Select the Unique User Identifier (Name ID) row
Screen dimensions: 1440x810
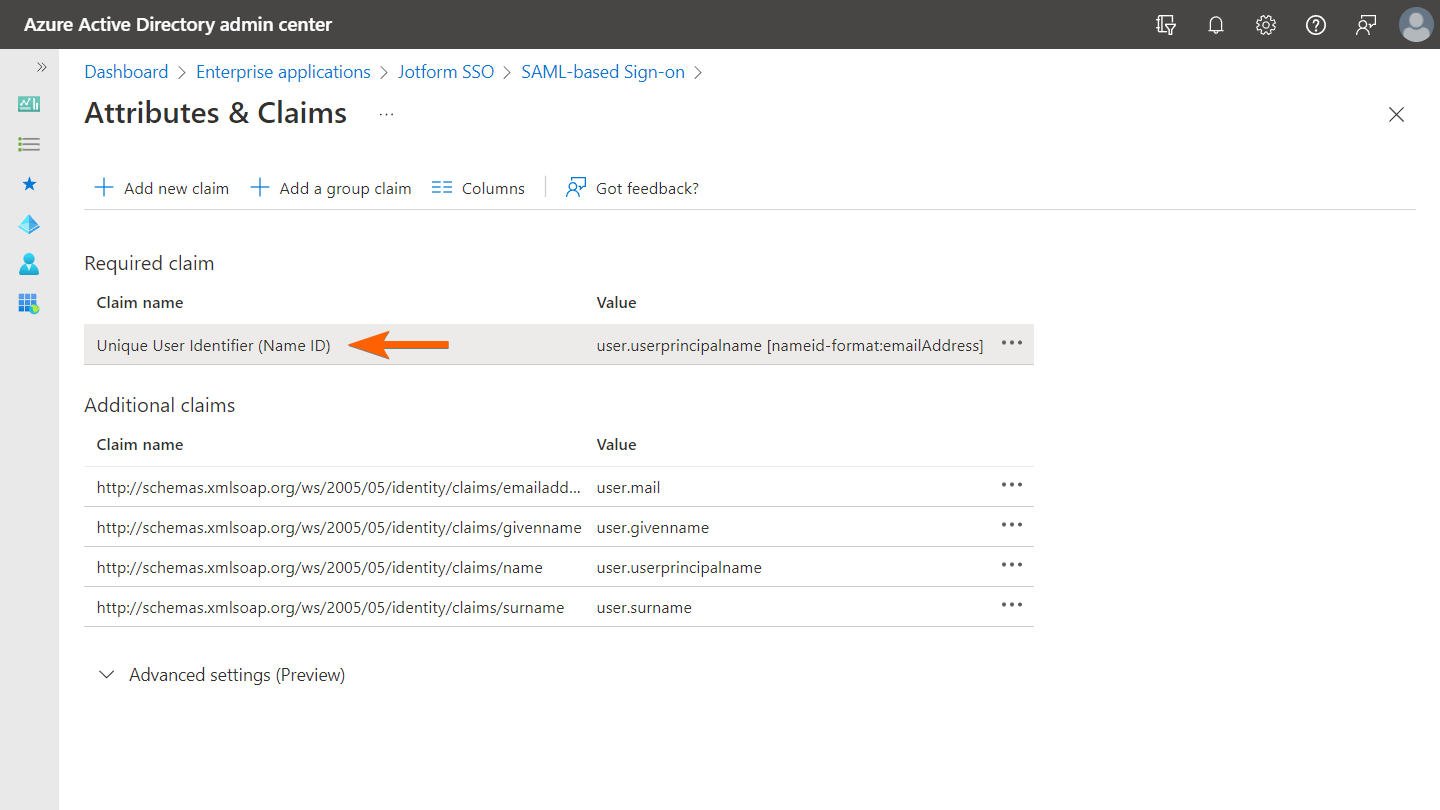tap(214, 346)
